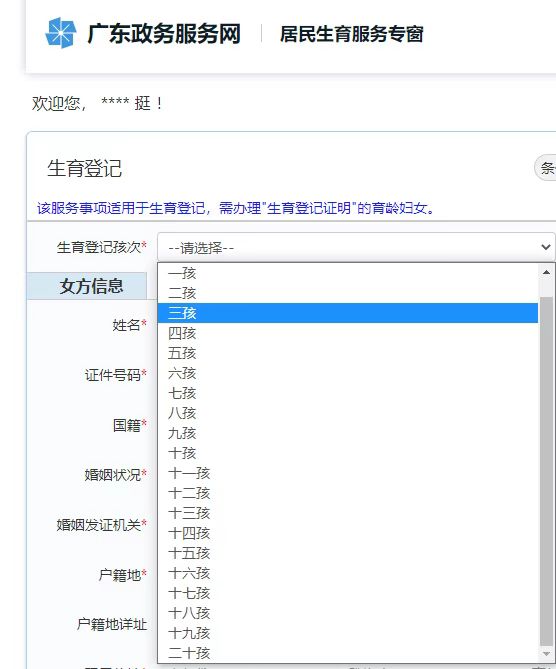556x669 pixels.
Task: Select 二十孩 at the list bottom
Action: [x=348, y=653]
